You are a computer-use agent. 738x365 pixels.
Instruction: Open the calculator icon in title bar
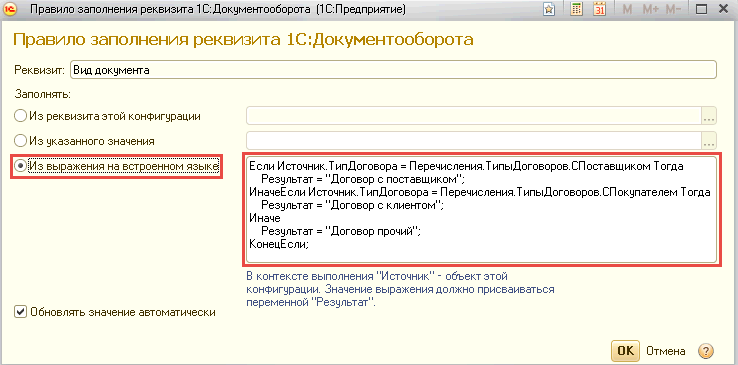[576, 9]
